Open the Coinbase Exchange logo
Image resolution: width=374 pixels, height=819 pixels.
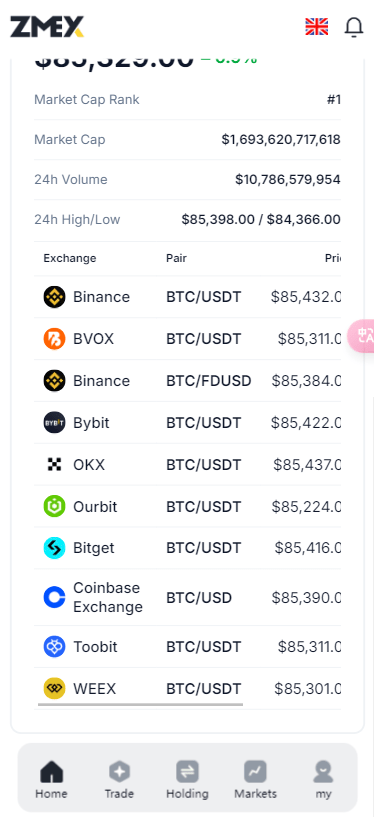(54, 597)
